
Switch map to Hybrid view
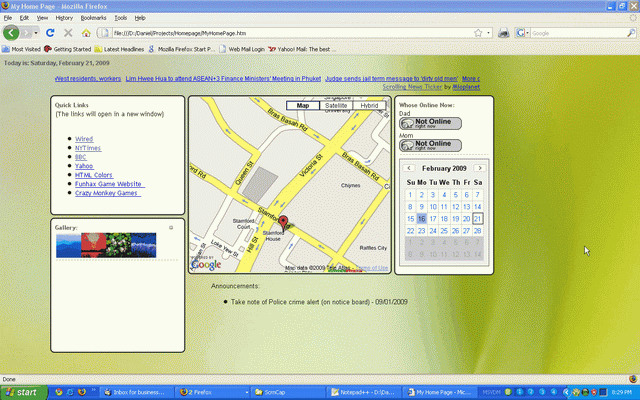[370, 105]
